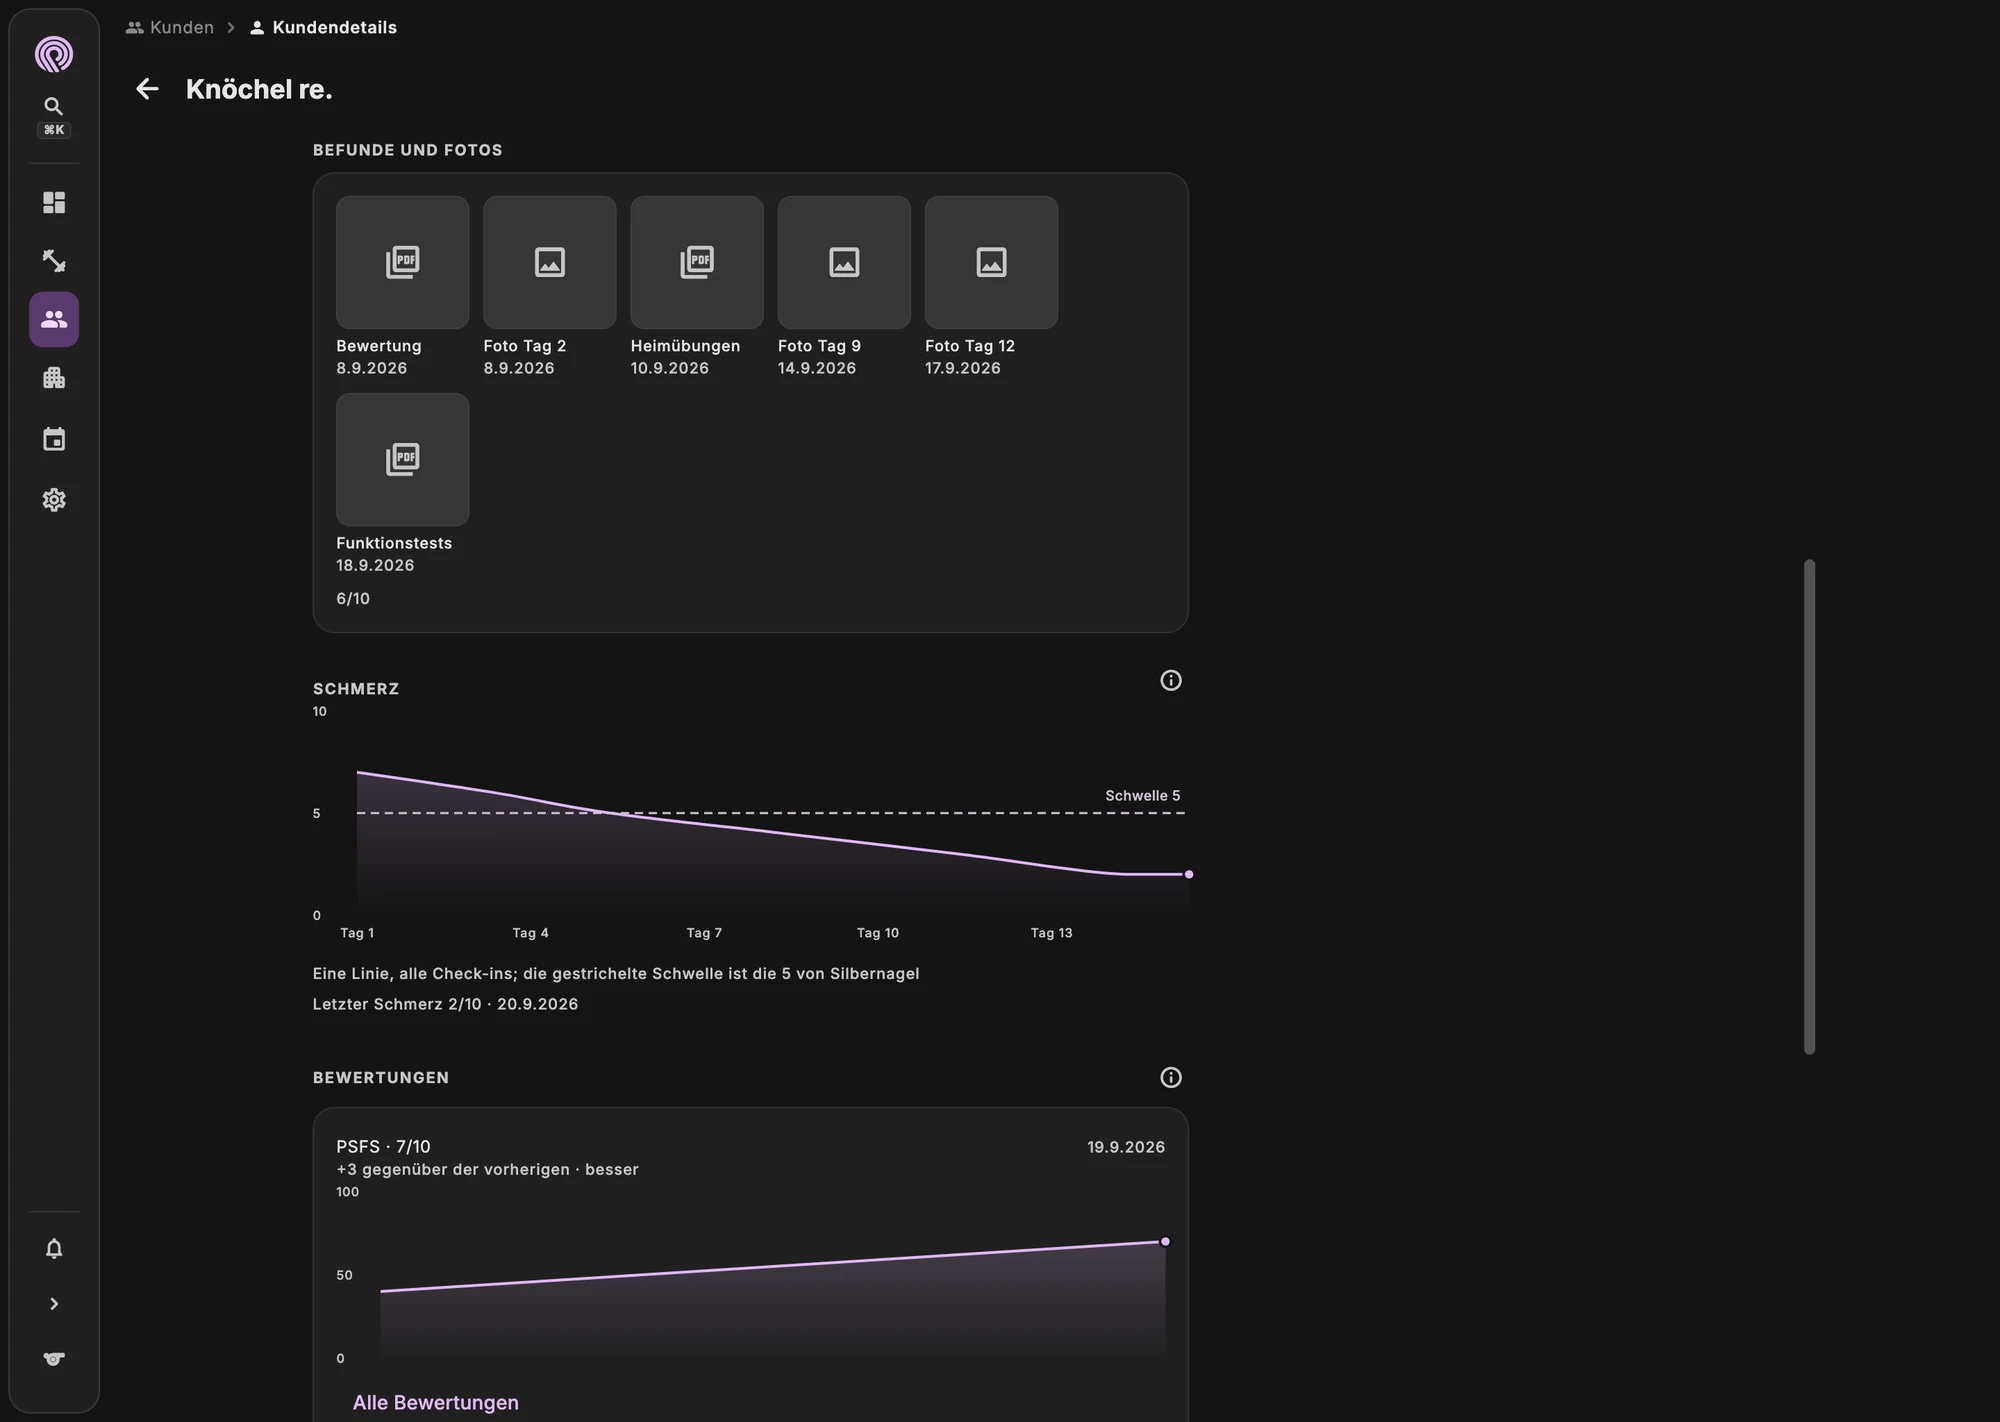Image resolution: width=2000 pixels, height=1422 pixels.
Task: Show info for the Bewertungen section
Action: (1171, 1078)
